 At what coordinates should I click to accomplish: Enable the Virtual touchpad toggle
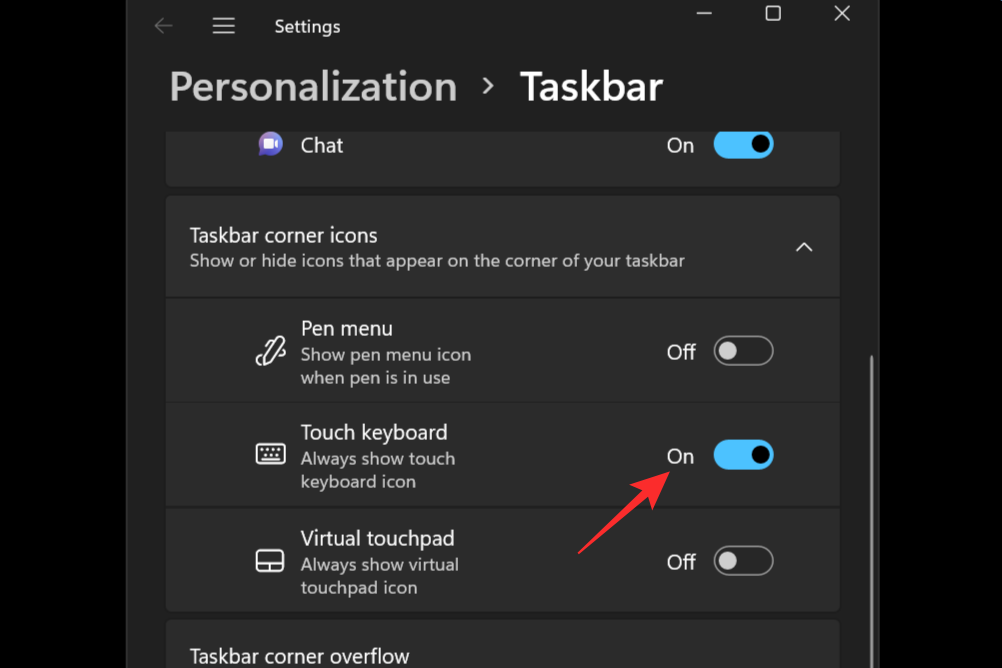coord(743,561)
